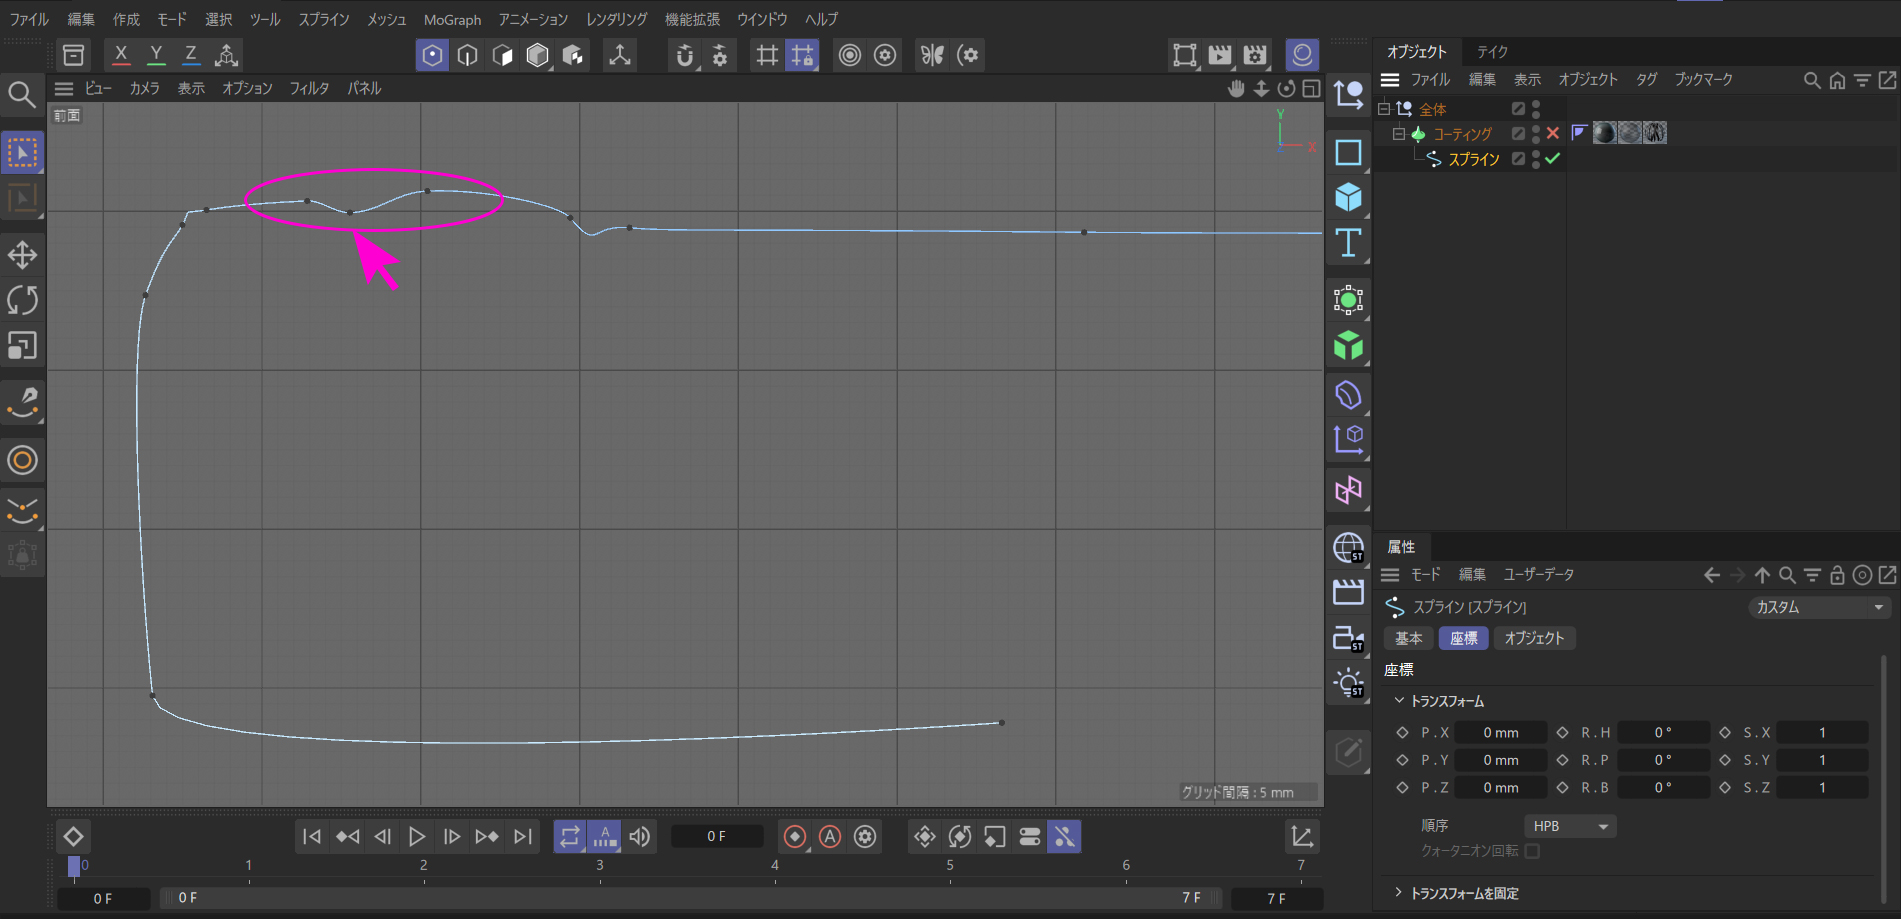
Task: Add a Text spline object
Action: click(x=1348, y=243)
